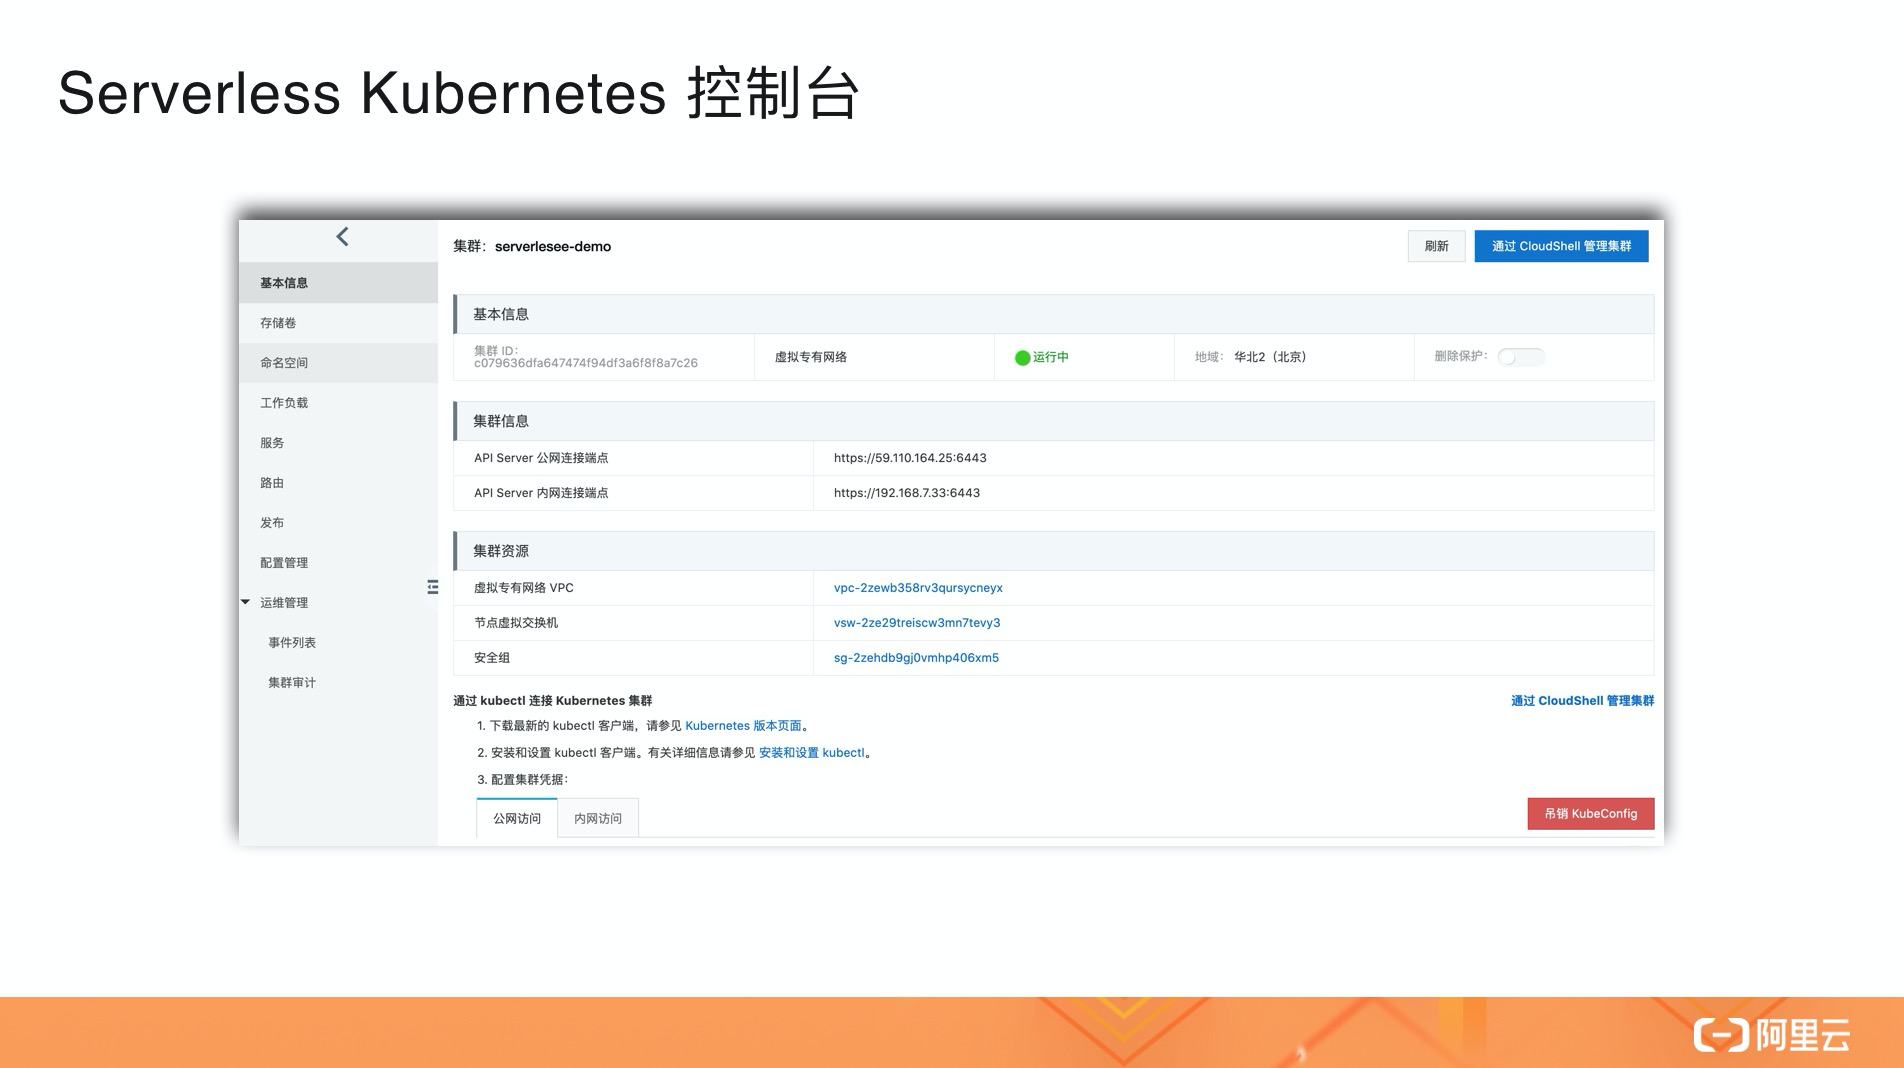Screen dimensions: 1904x1068
Task: Click the 刷新 refresh button
Action: pos(1436,246)
